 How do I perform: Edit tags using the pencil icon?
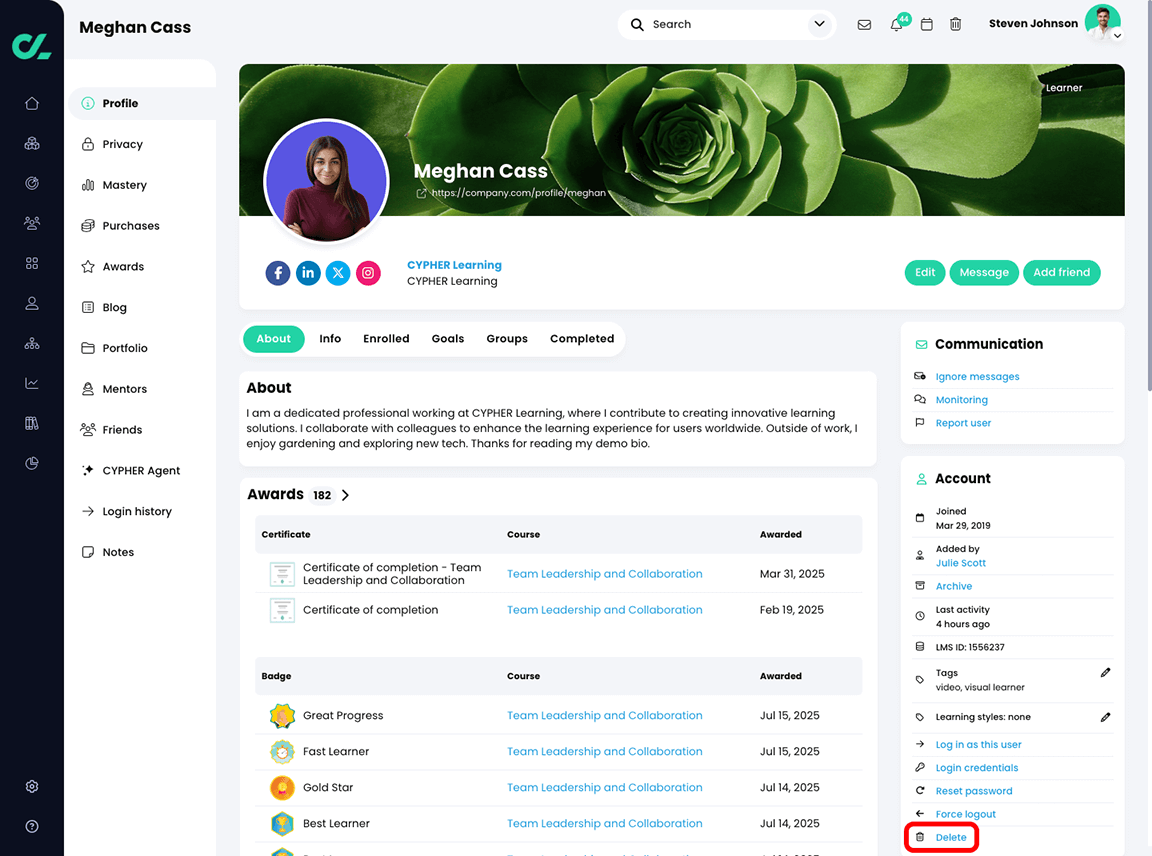click(1106, 672)
